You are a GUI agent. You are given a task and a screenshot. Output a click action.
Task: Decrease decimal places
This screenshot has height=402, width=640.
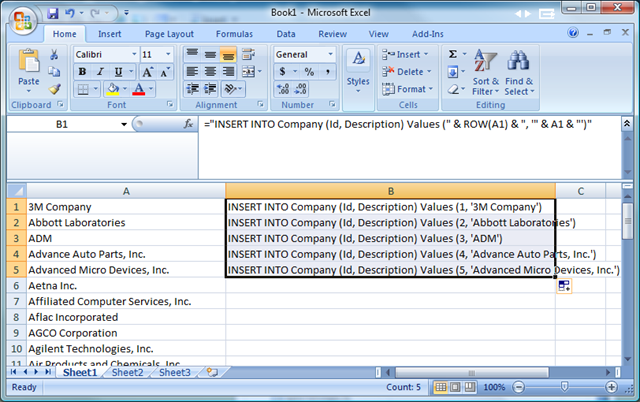[x=301, y=89]
